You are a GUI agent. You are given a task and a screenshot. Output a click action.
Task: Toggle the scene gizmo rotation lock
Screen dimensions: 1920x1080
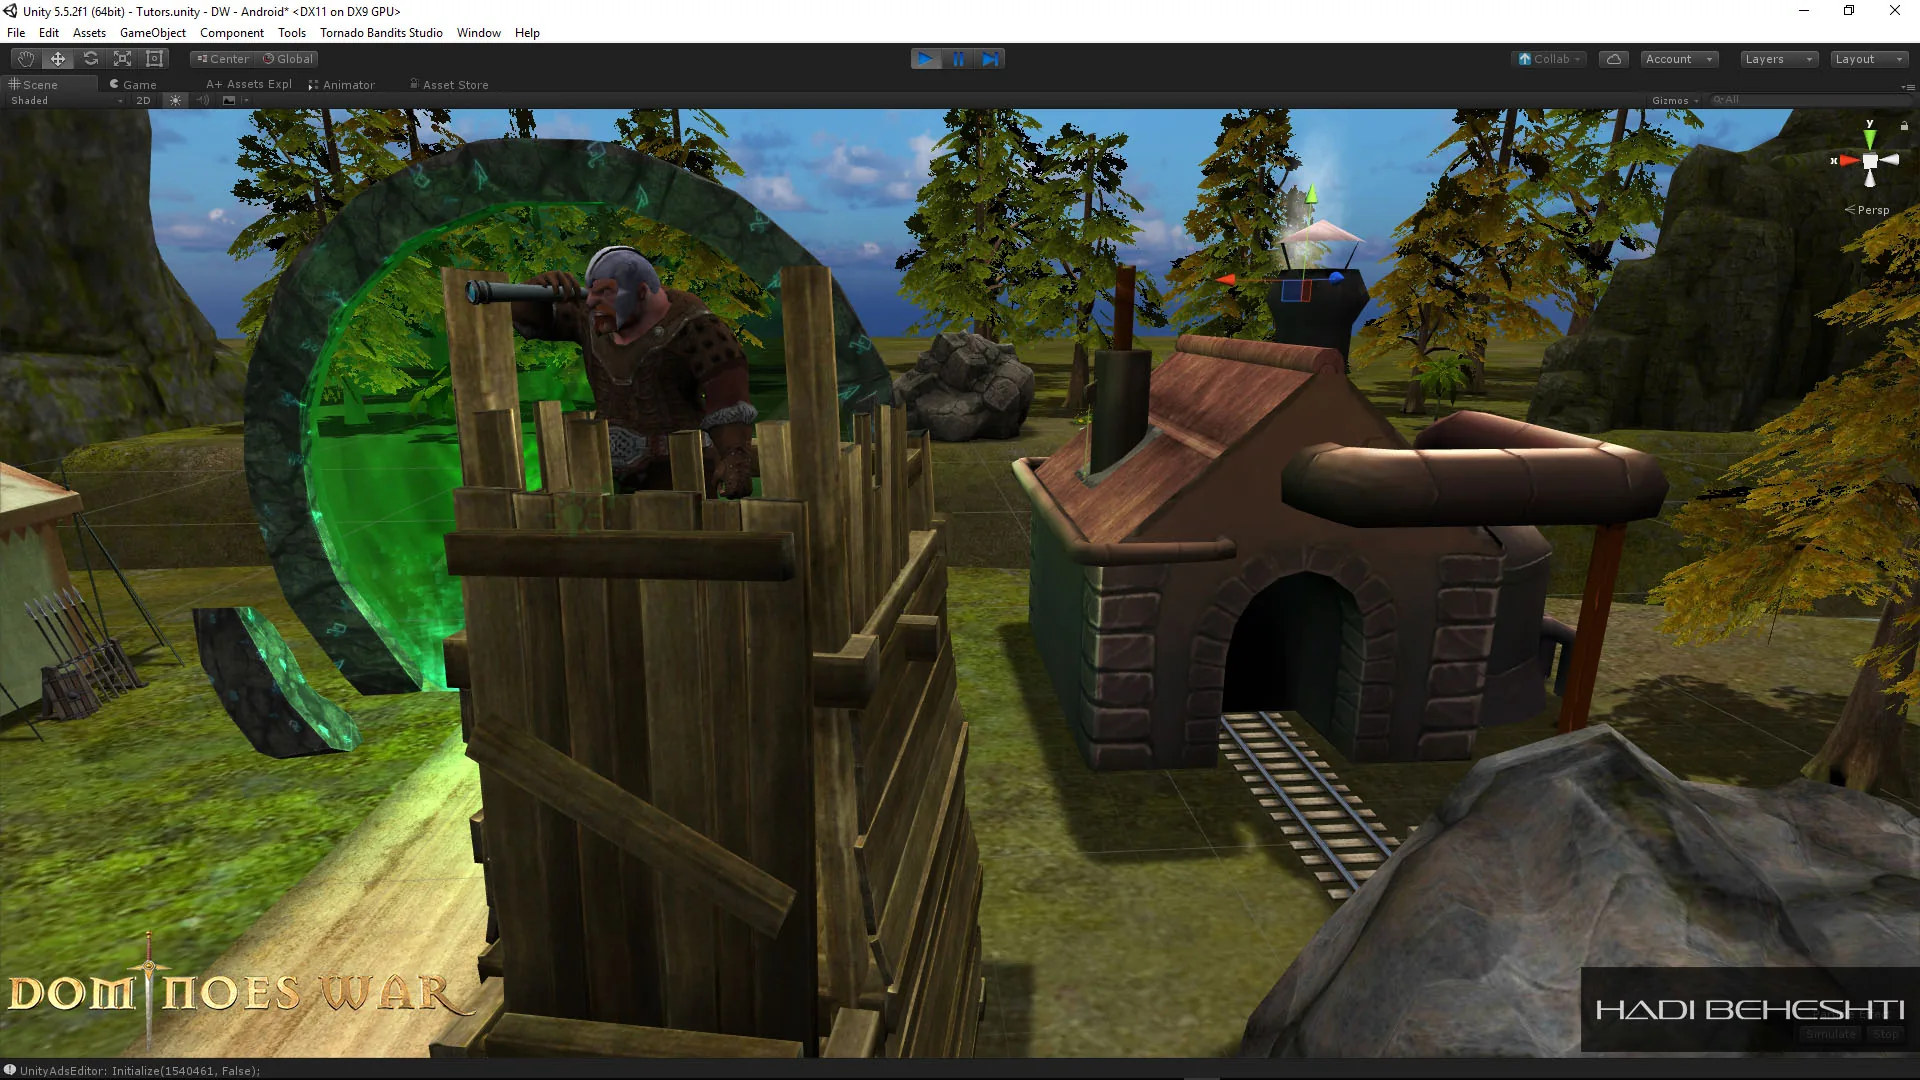point(1904,126)
